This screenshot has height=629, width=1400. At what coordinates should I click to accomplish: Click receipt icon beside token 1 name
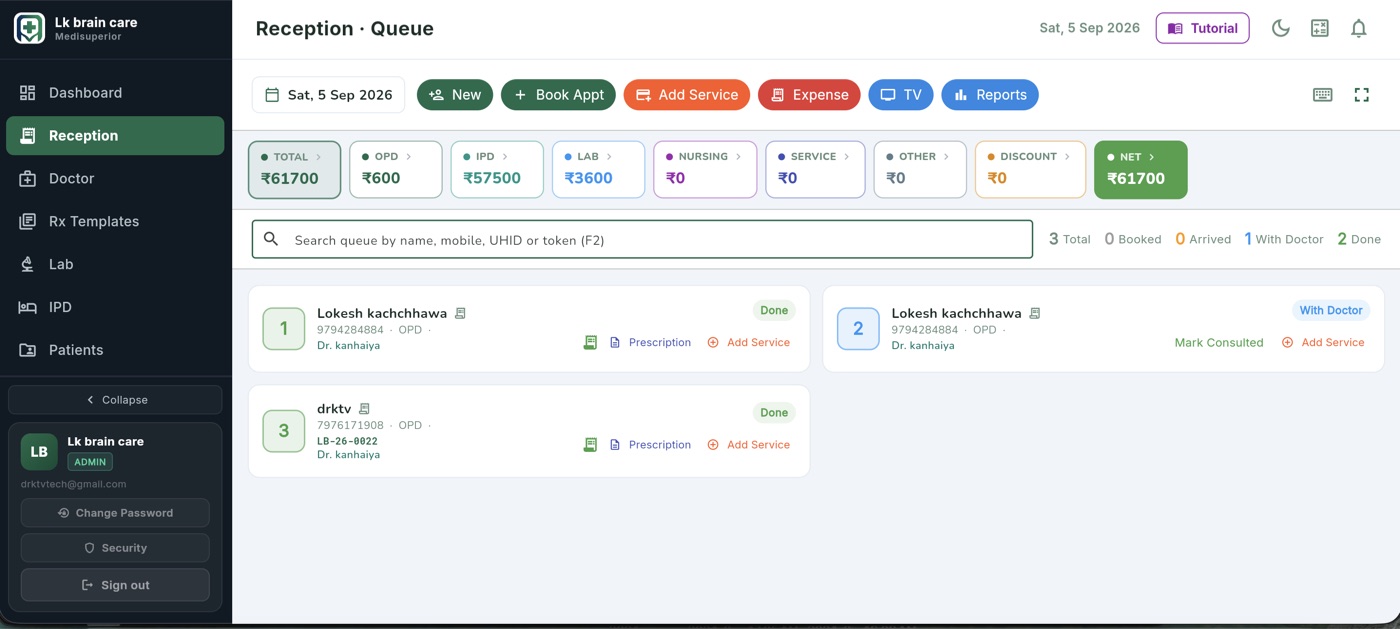click(460, 313)
